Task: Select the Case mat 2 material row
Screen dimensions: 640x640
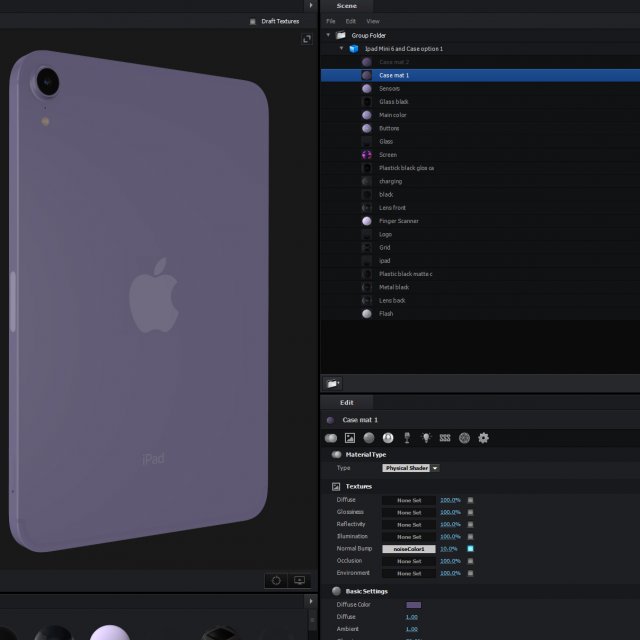Action: coord(480,62)
